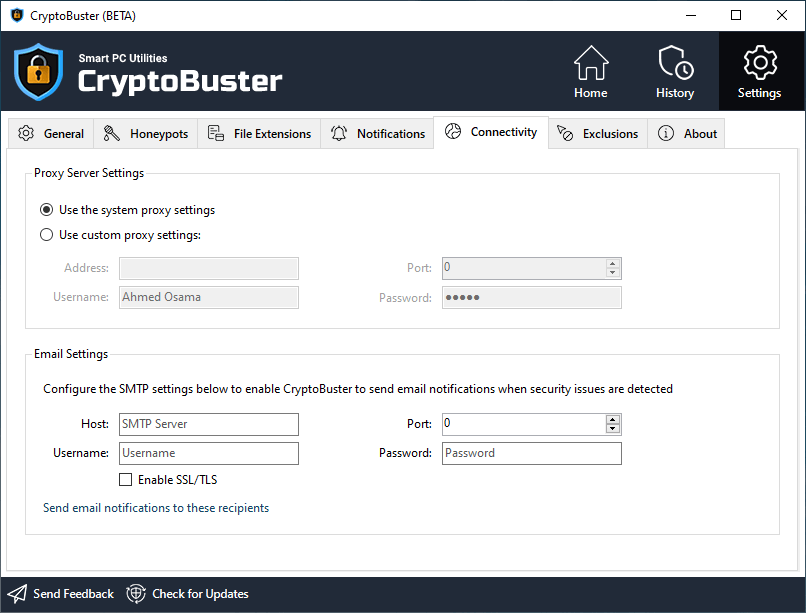Viewport: 806px width, 613px height.
Task: Select the Connectivity tab label
Action: point(504,132)
